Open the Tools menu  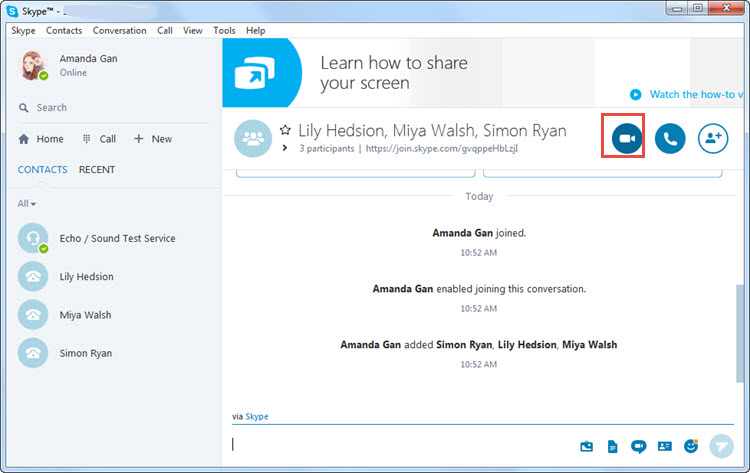point(224,30)
